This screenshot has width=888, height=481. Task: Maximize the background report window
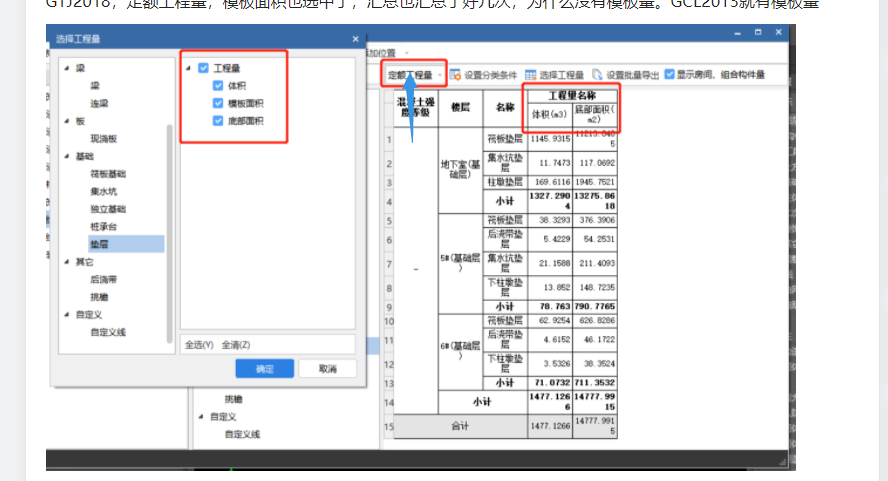pos(758,32)
